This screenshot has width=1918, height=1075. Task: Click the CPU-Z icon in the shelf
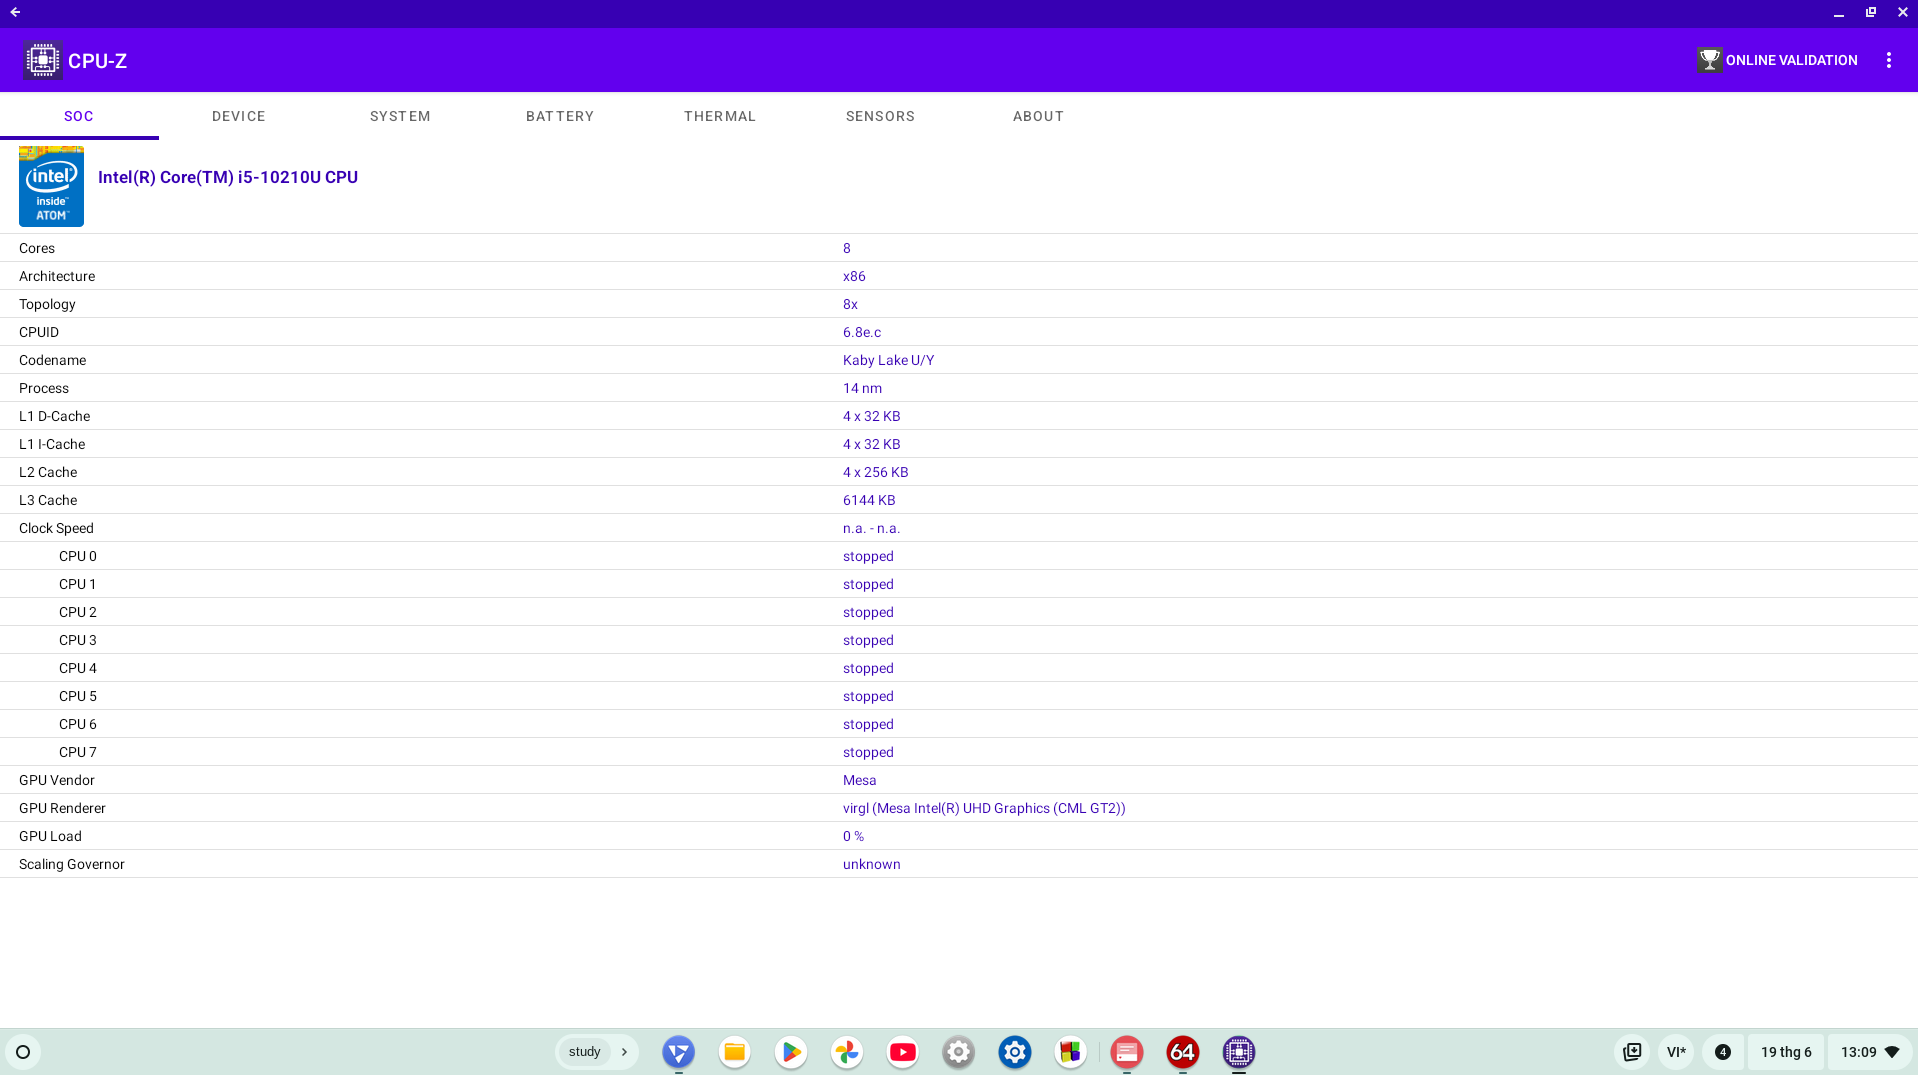(x=1239, y=1052)
